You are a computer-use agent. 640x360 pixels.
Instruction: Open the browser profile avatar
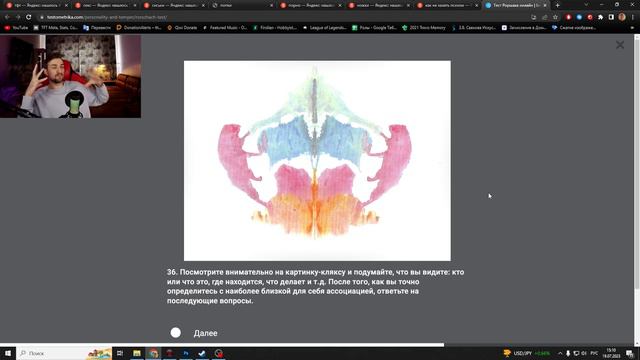(x=622, y=17)
